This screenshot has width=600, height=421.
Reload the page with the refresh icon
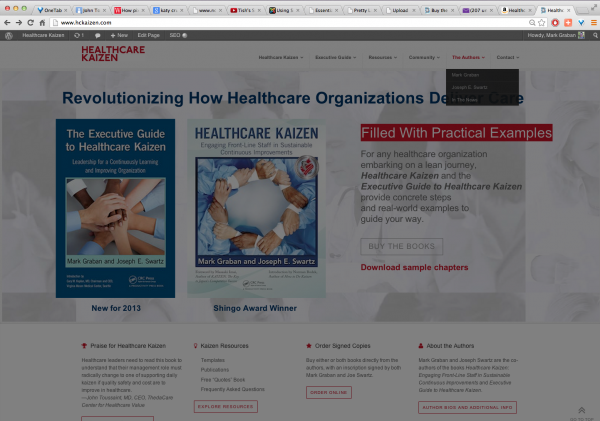point(31,23)
